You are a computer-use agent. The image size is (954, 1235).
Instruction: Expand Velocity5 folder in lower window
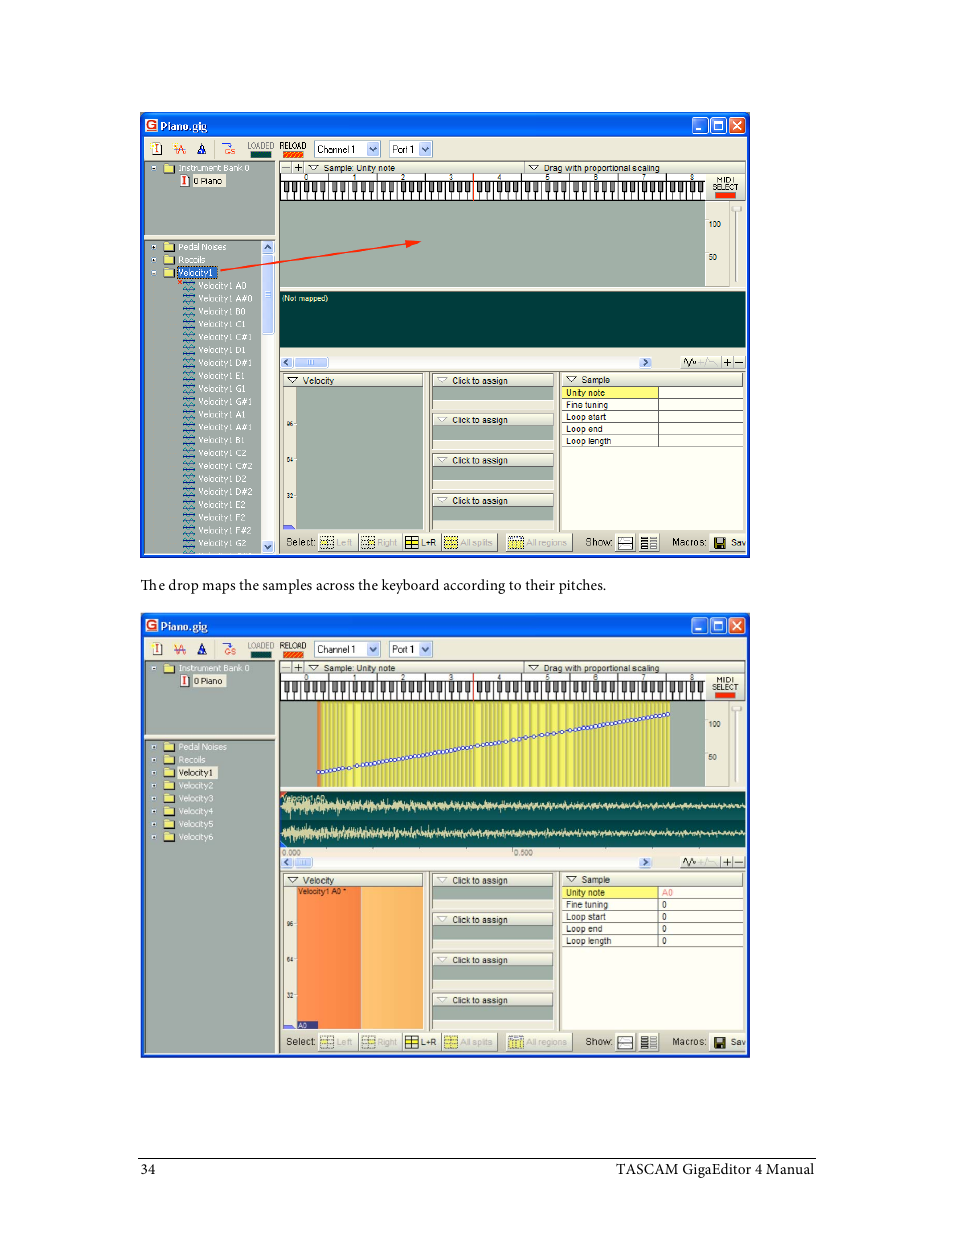[x=154, y=824]
